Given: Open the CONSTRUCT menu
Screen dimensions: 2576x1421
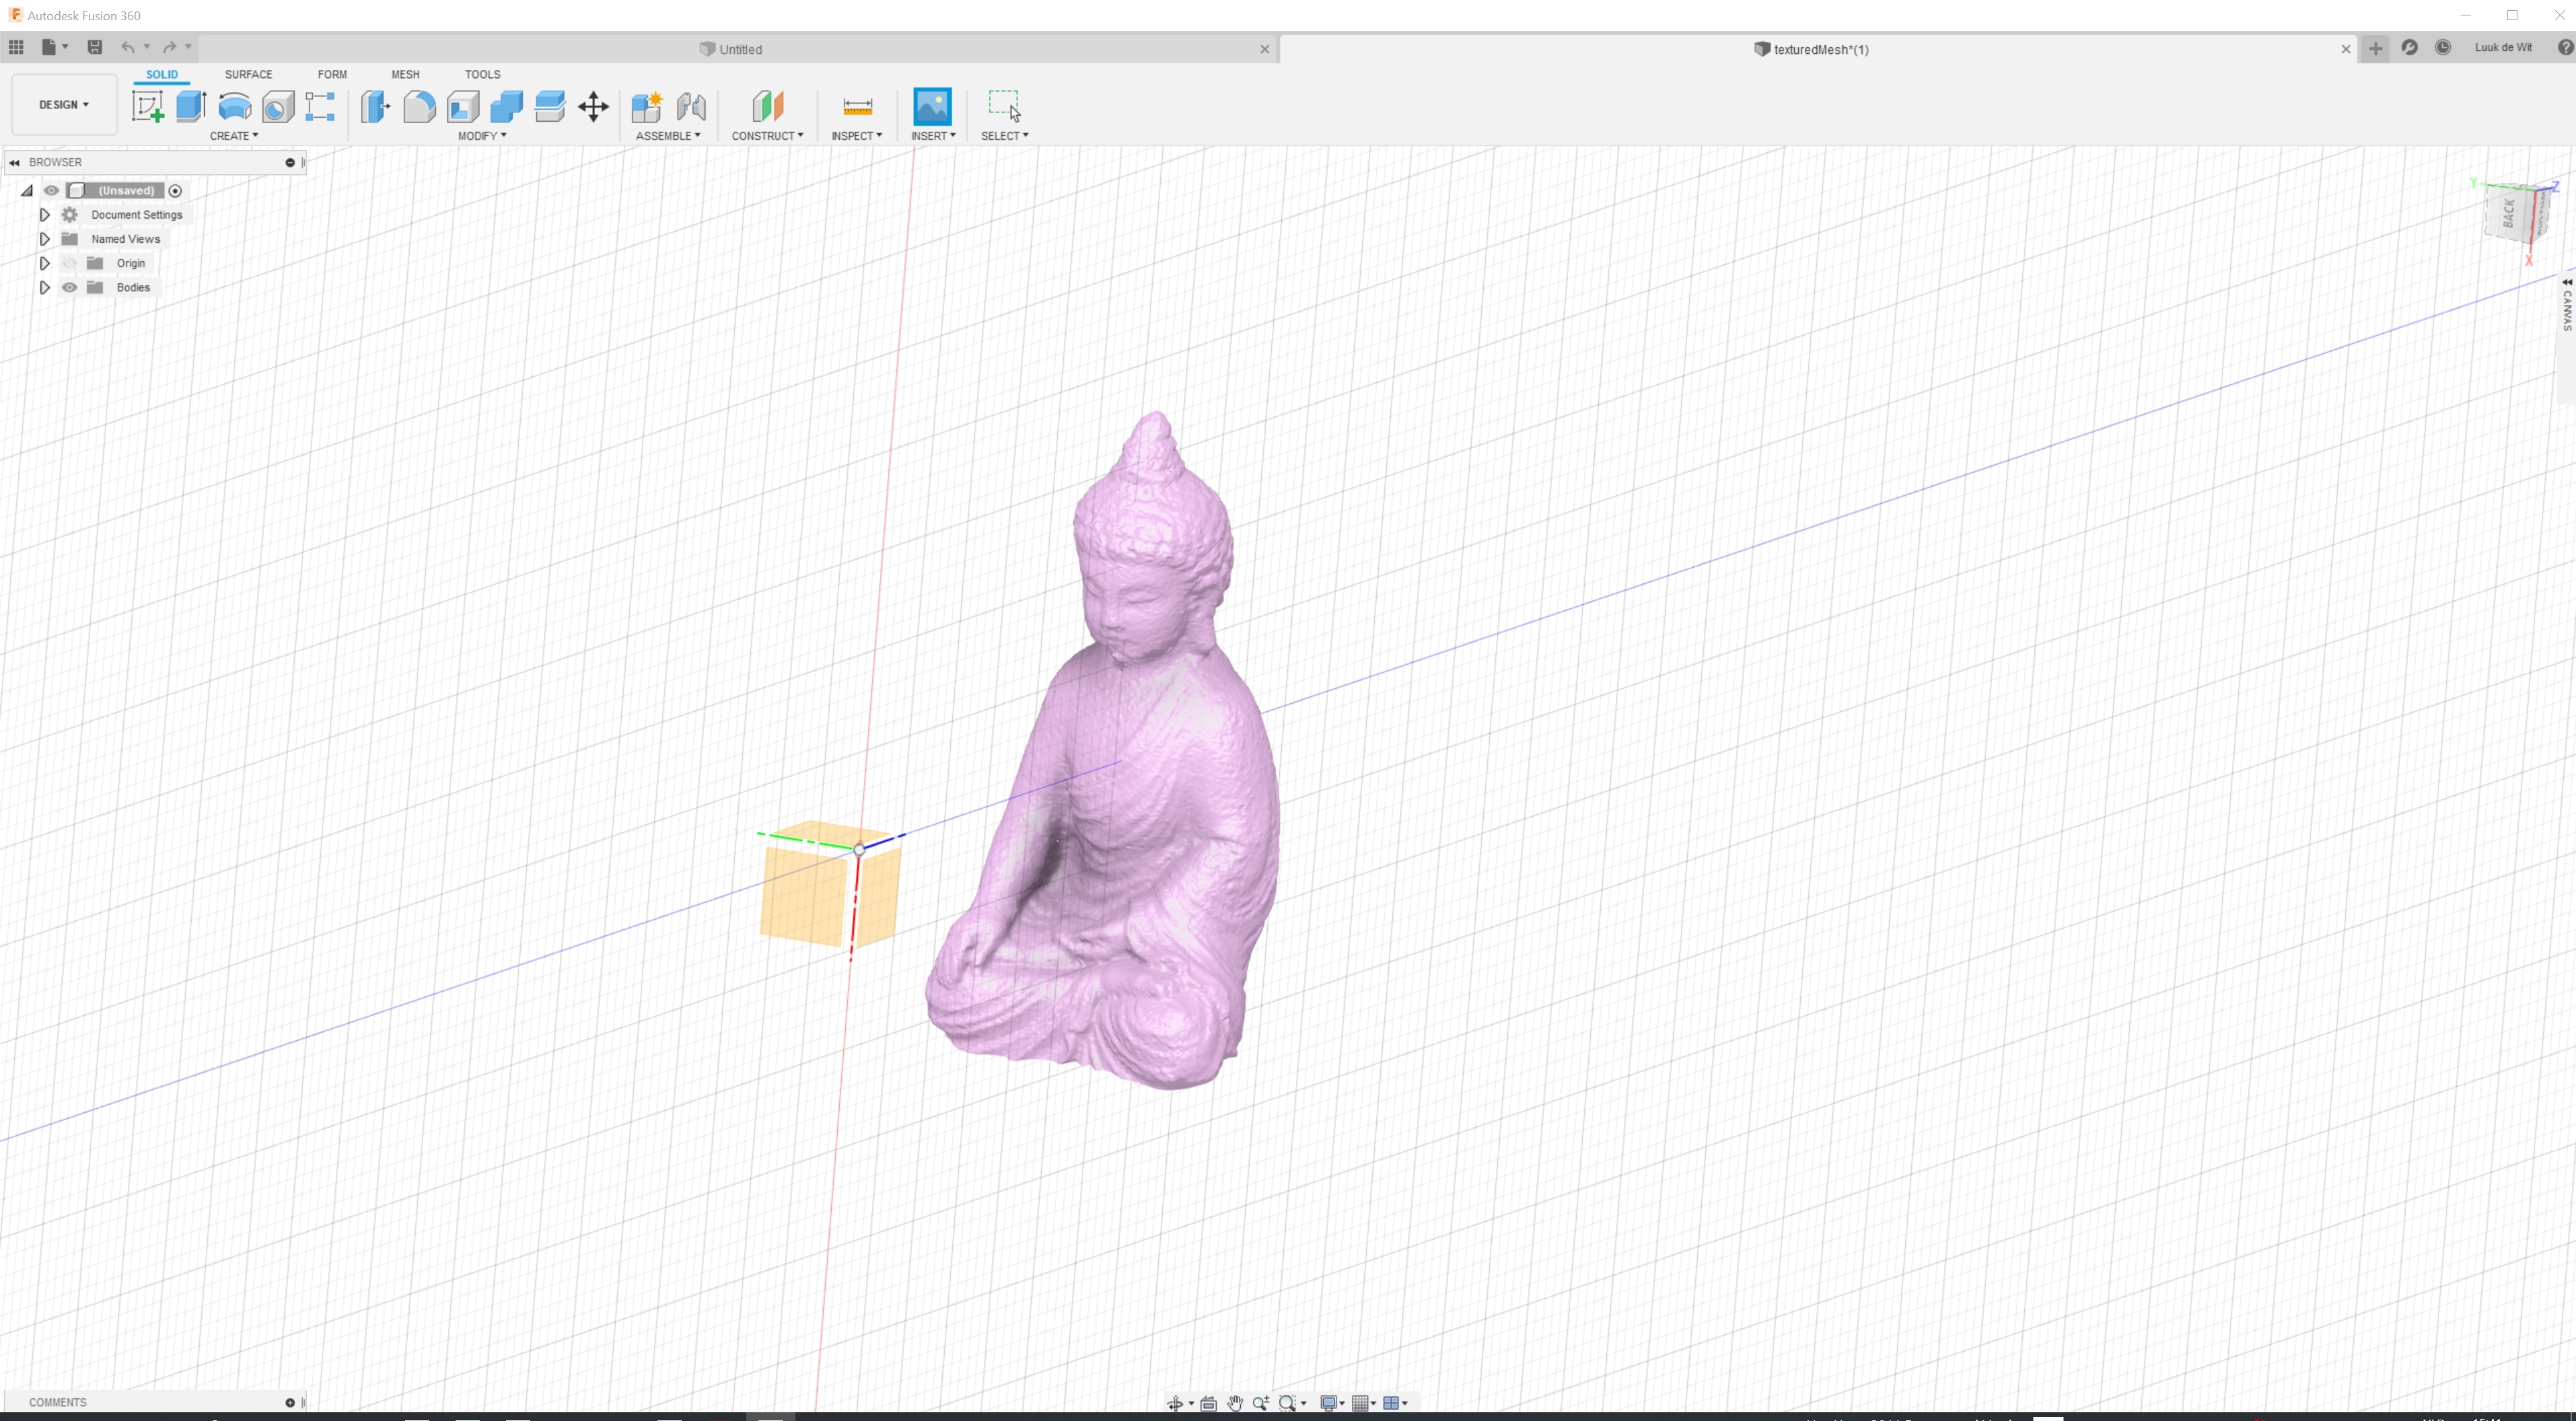Looking at the screenshot, I should click(767, 136).
